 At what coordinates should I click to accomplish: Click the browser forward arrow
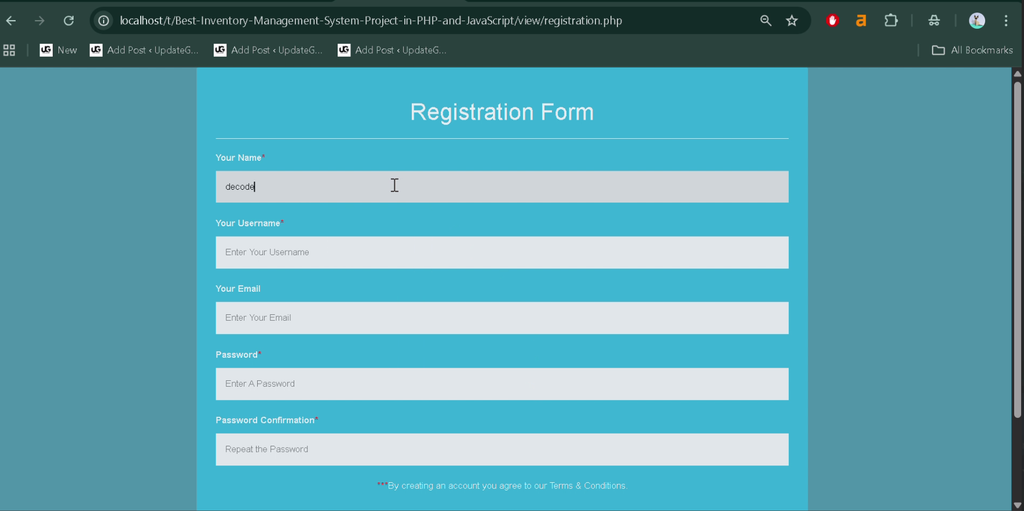tap(40, 21)
